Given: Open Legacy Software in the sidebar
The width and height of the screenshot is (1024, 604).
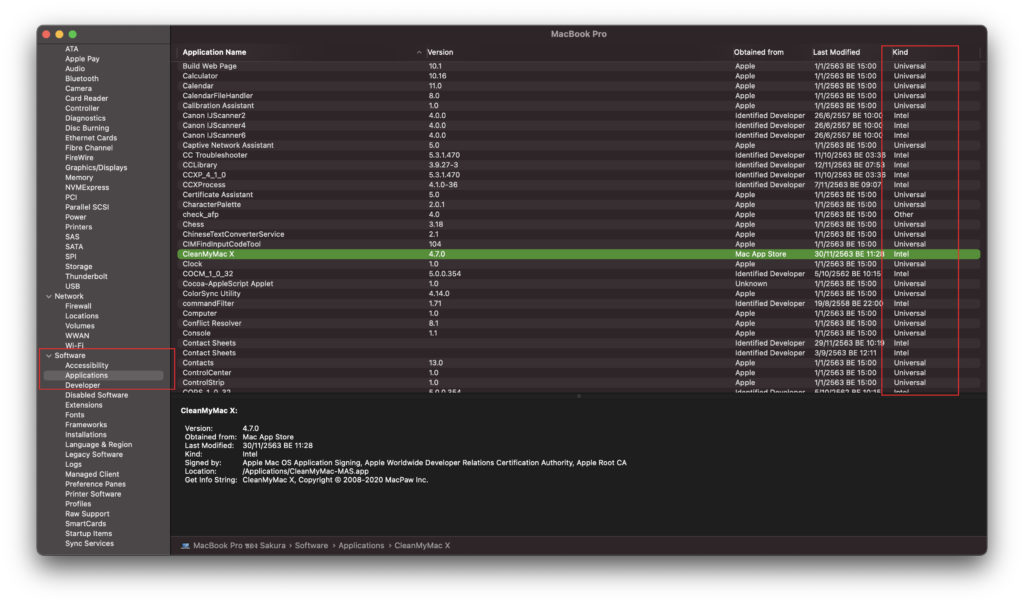Looking at the screenshot, I should [x=94, y=455].
